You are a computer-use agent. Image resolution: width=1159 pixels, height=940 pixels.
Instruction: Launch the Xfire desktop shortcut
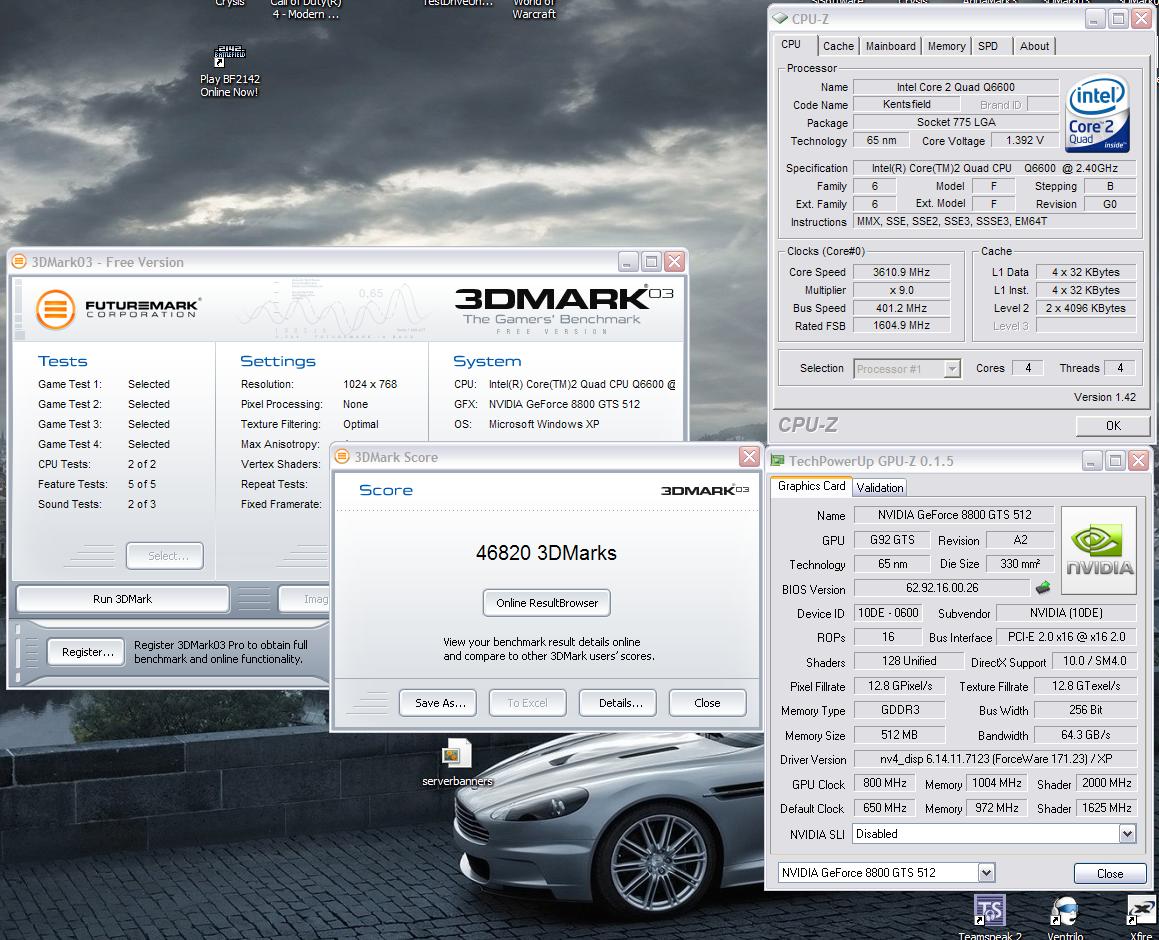coord(1141,918)
